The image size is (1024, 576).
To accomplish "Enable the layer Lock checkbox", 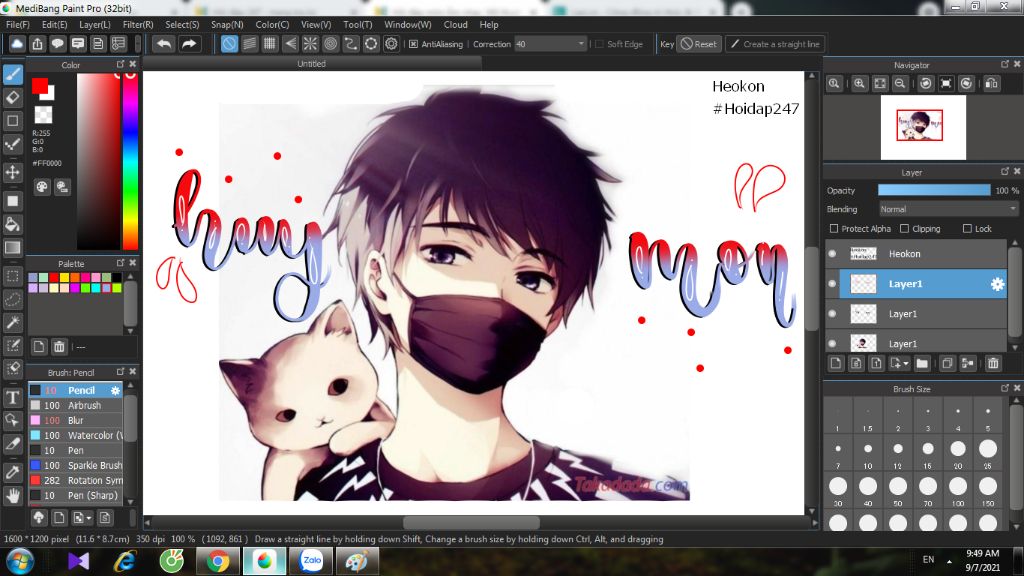I will pos(967,229).
